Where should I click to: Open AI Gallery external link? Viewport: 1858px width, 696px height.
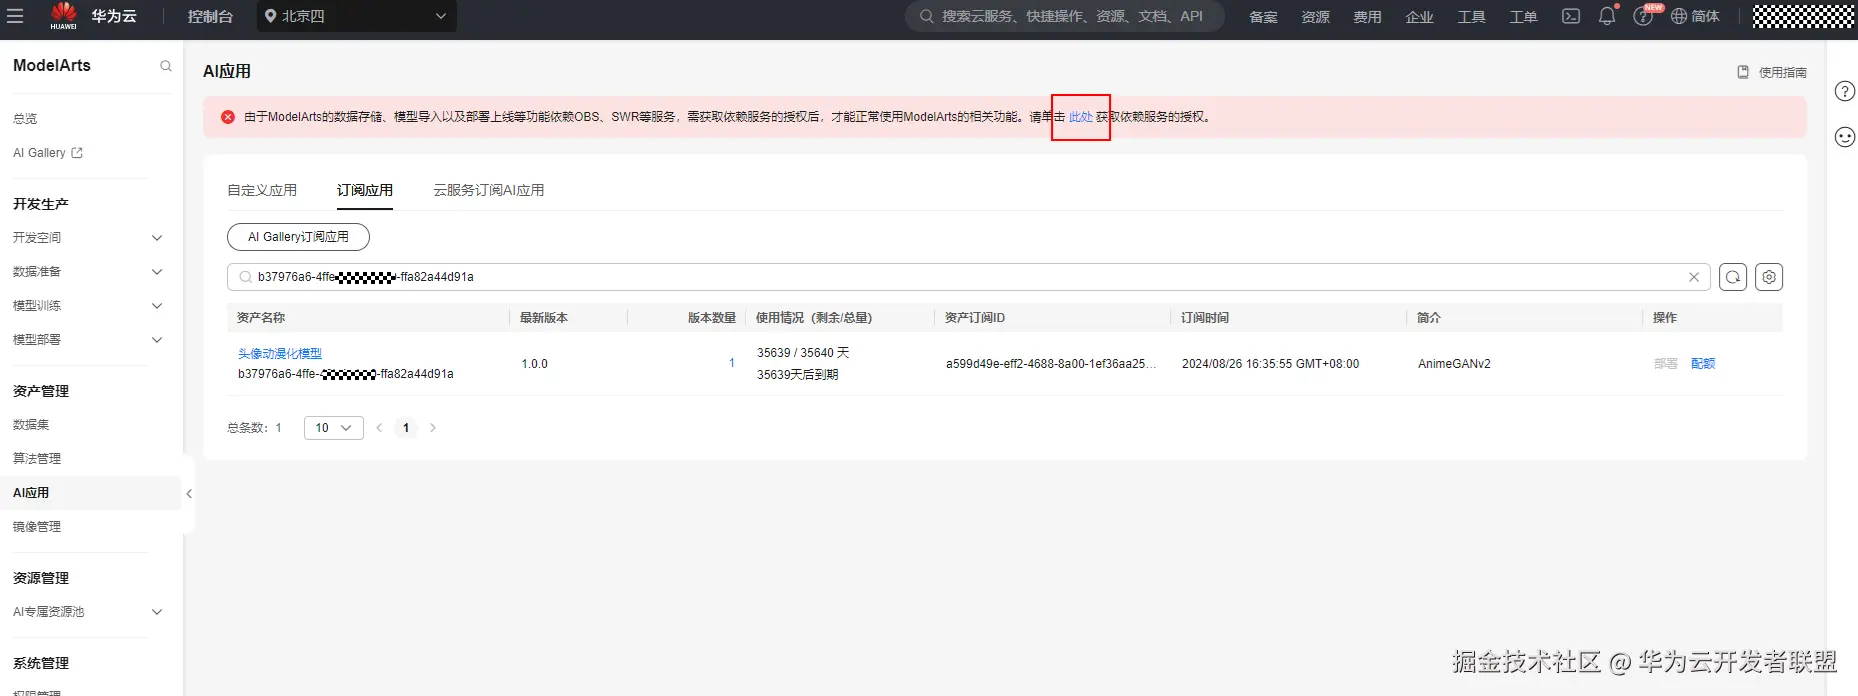pyautogui.click(x=48, y=153)
